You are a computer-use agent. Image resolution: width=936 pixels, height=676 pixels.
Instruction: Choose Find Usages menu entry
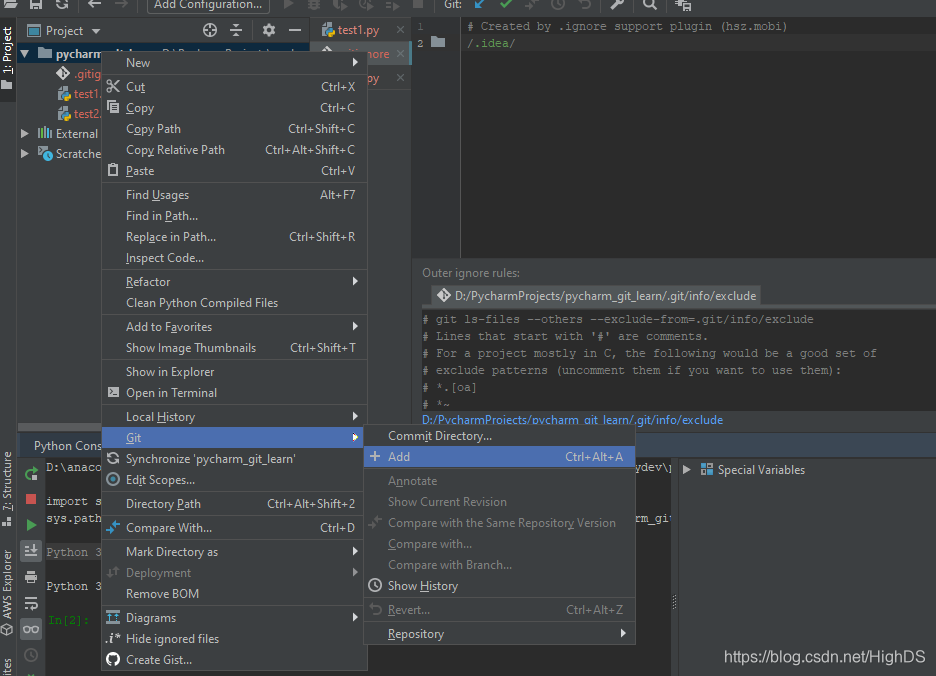click(235, 195)
